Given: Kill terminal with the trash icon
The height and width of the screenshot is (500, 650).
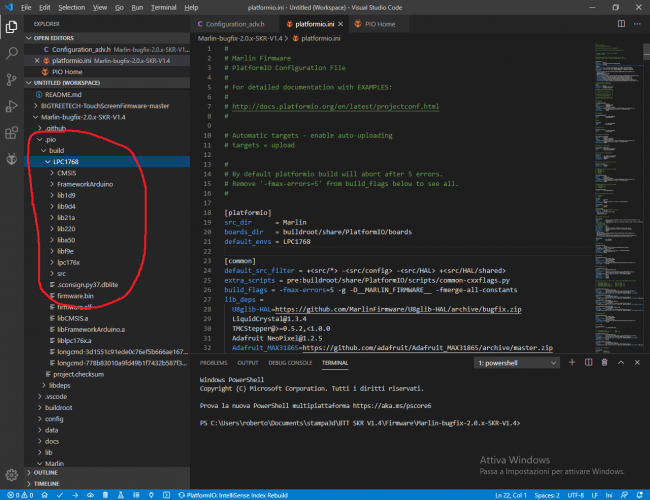Looking at the screenshot, I should (x=605, y=363).
